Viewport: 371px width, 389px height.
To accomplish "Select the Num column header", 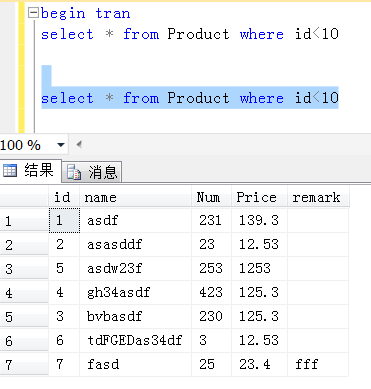I will [x=211, y=197].
